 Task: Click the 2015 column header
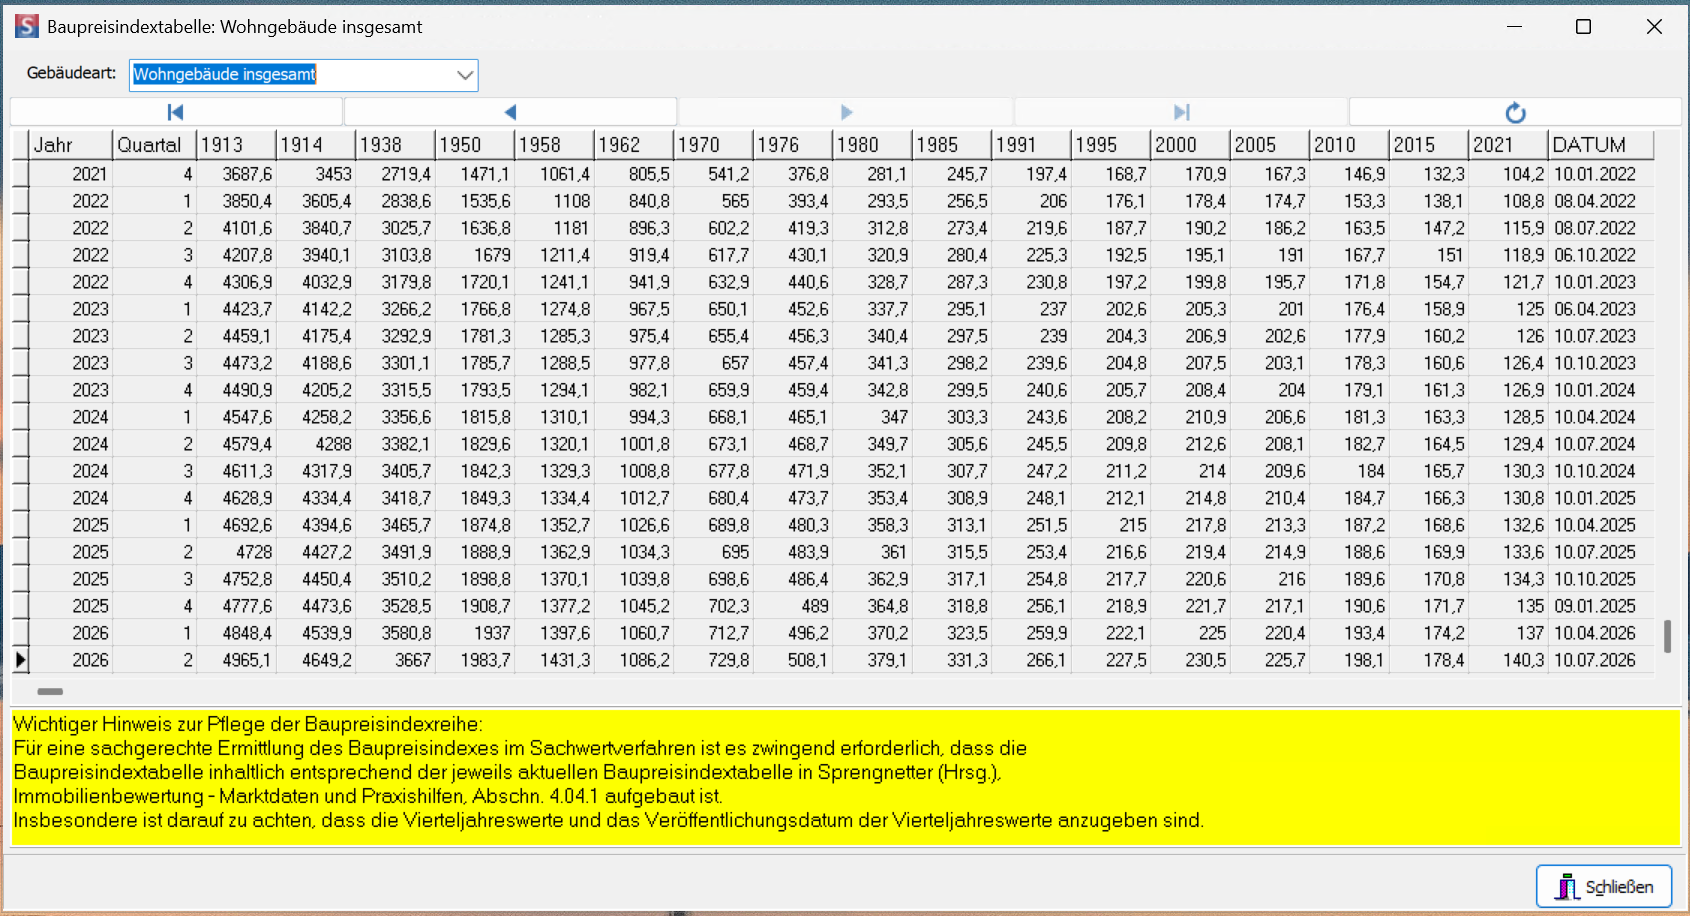pos(1429,145)
